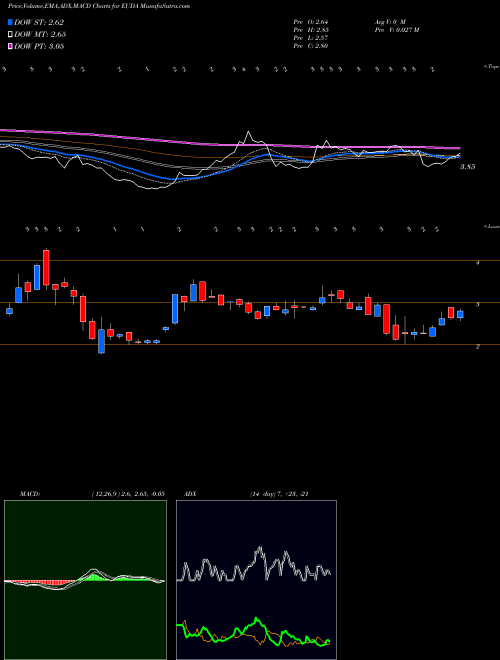This screenshot has height=660, width=500.
Task: Click the 'MACD:' panel heading
Action: click(30, 494)
